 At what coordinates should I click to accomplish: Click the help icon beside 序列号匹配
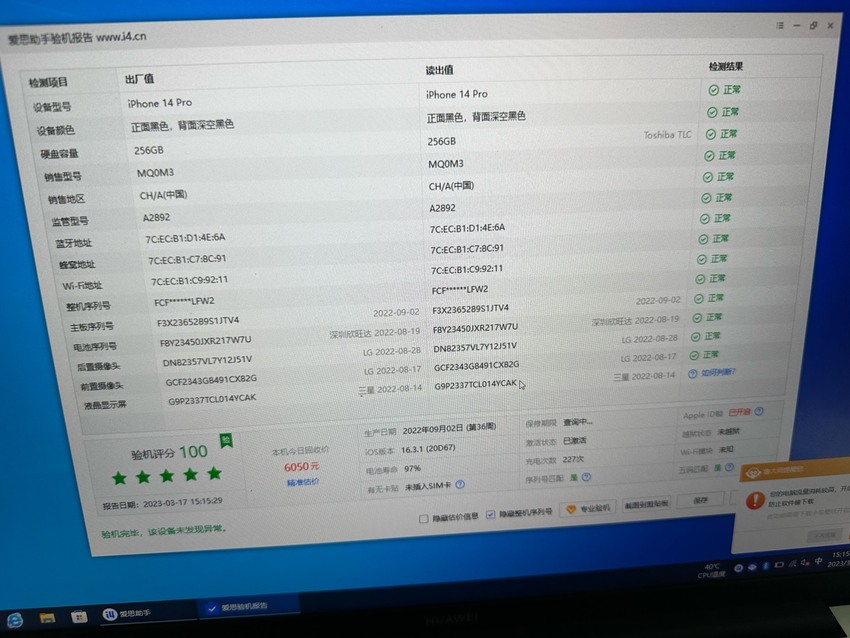586,477
